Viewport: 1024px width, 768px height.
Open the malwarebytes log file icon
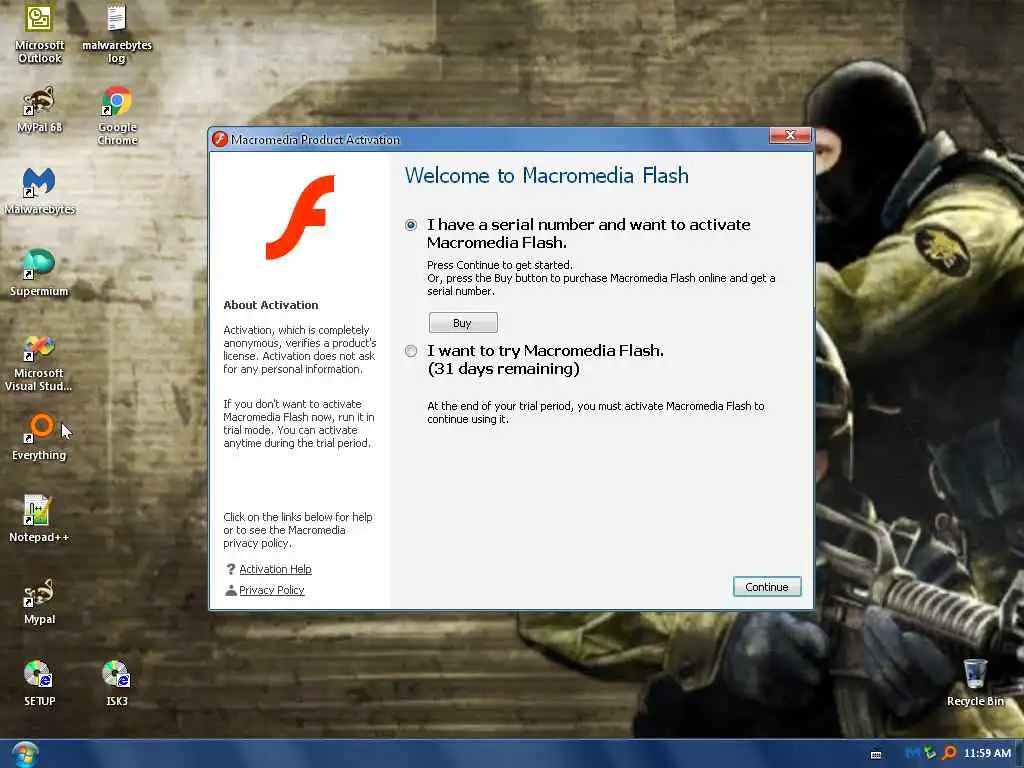click(x=117, y=33)
